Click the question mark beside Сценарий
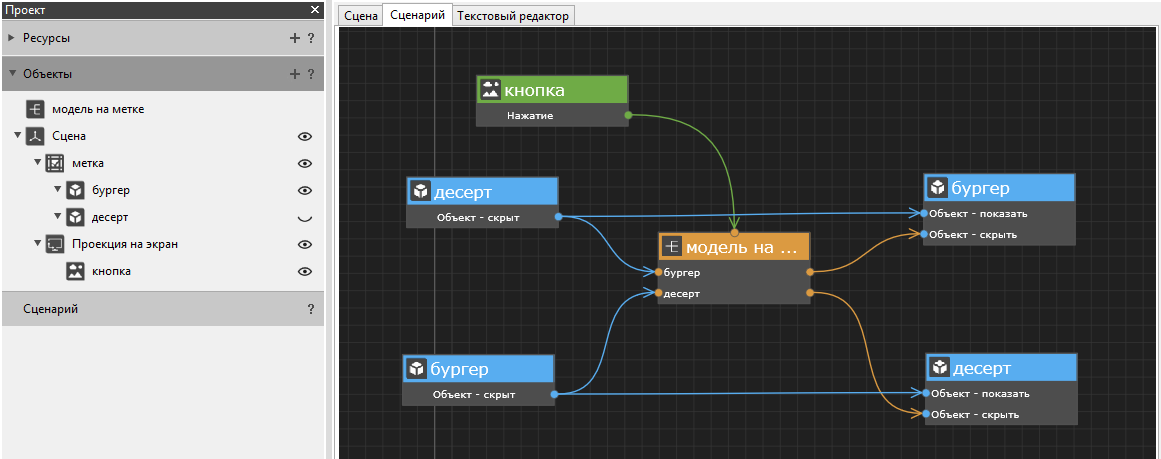This screenshot has width=1161, height=459. pyautogui.click(x=311, y=310)
